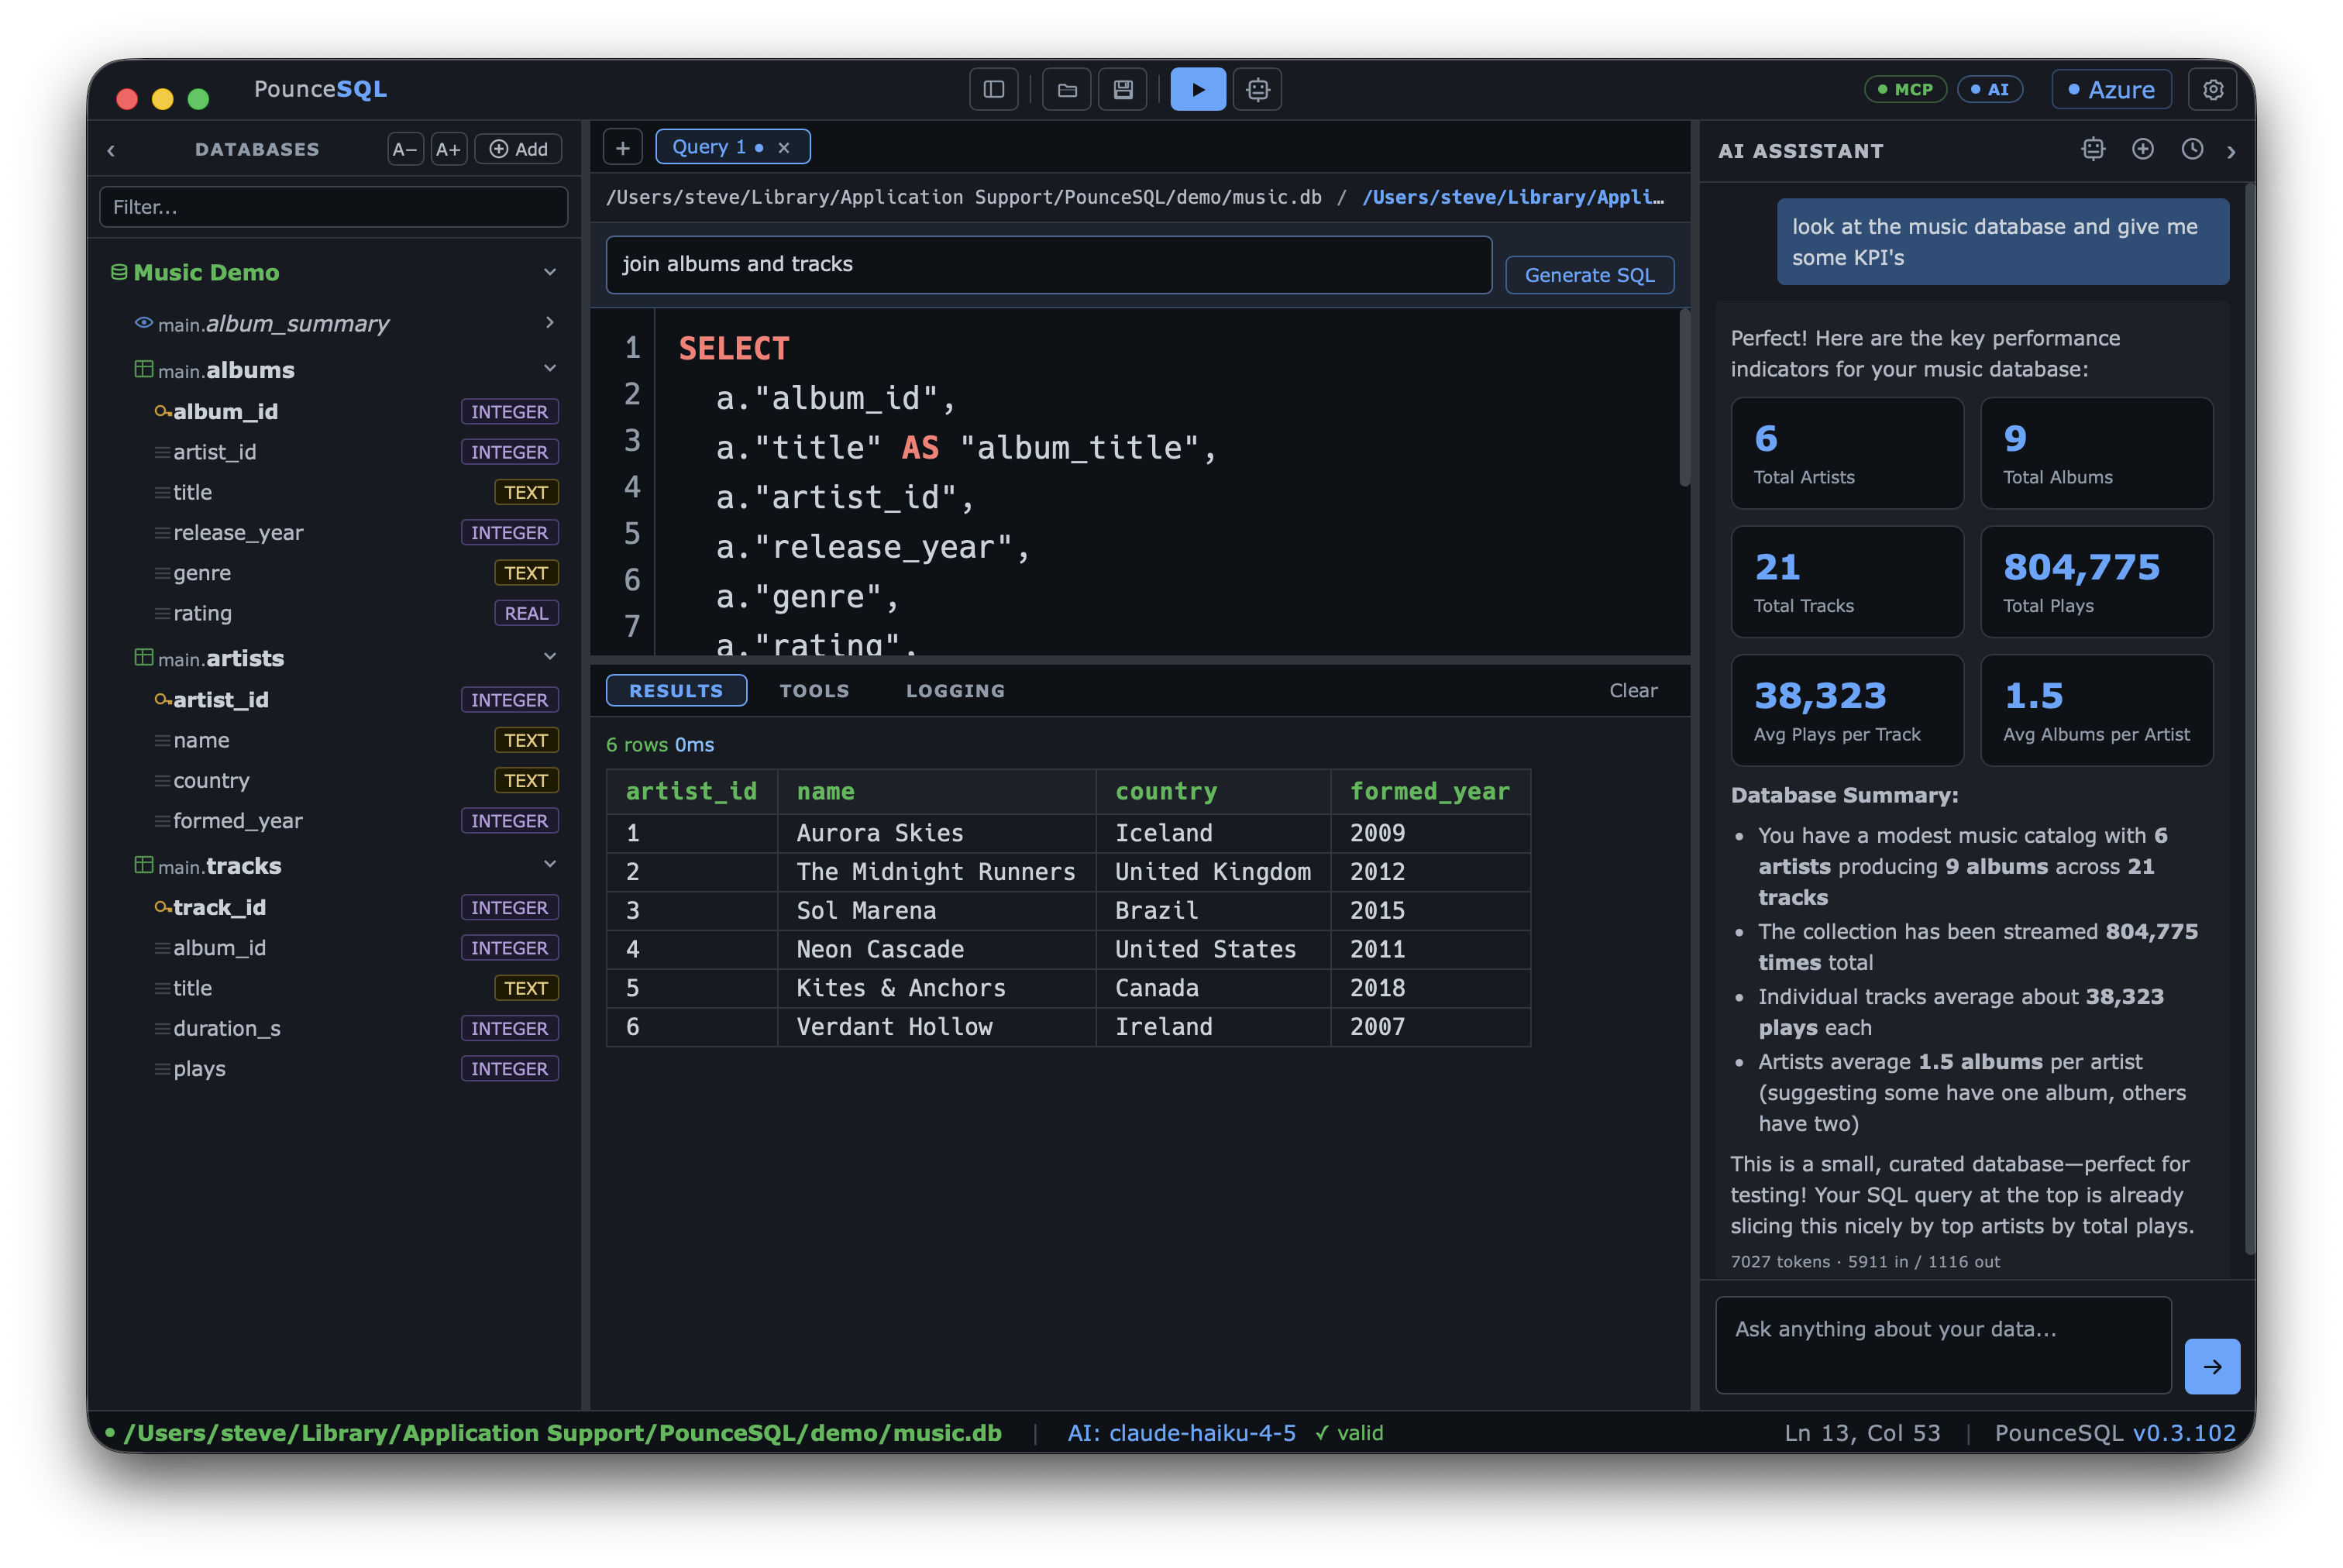Screen dimensions: 2343x1568
Task: Open the AI robot icon in toolbar
Action: click(1258, 89)
